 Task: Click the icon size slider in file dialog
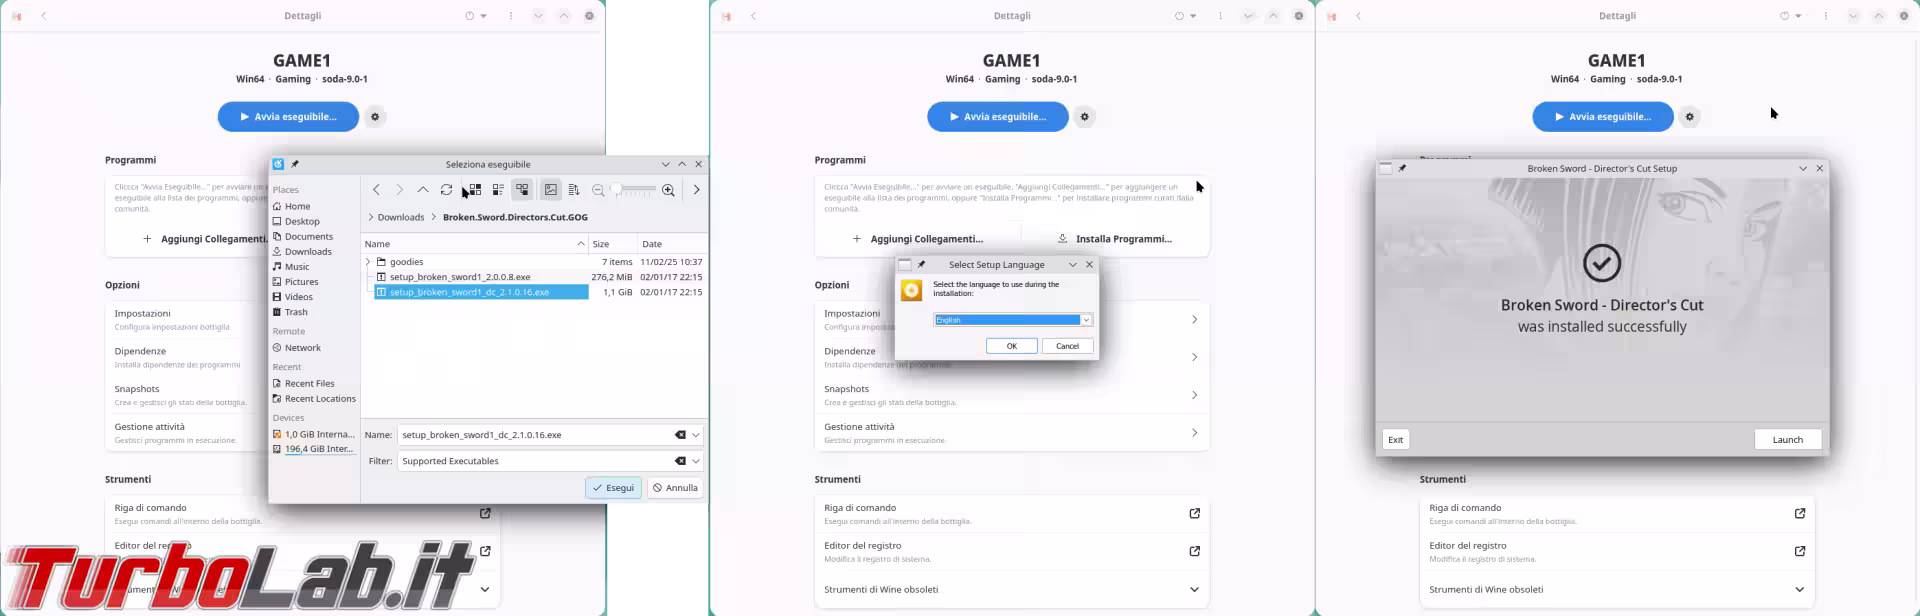point(633,190)
